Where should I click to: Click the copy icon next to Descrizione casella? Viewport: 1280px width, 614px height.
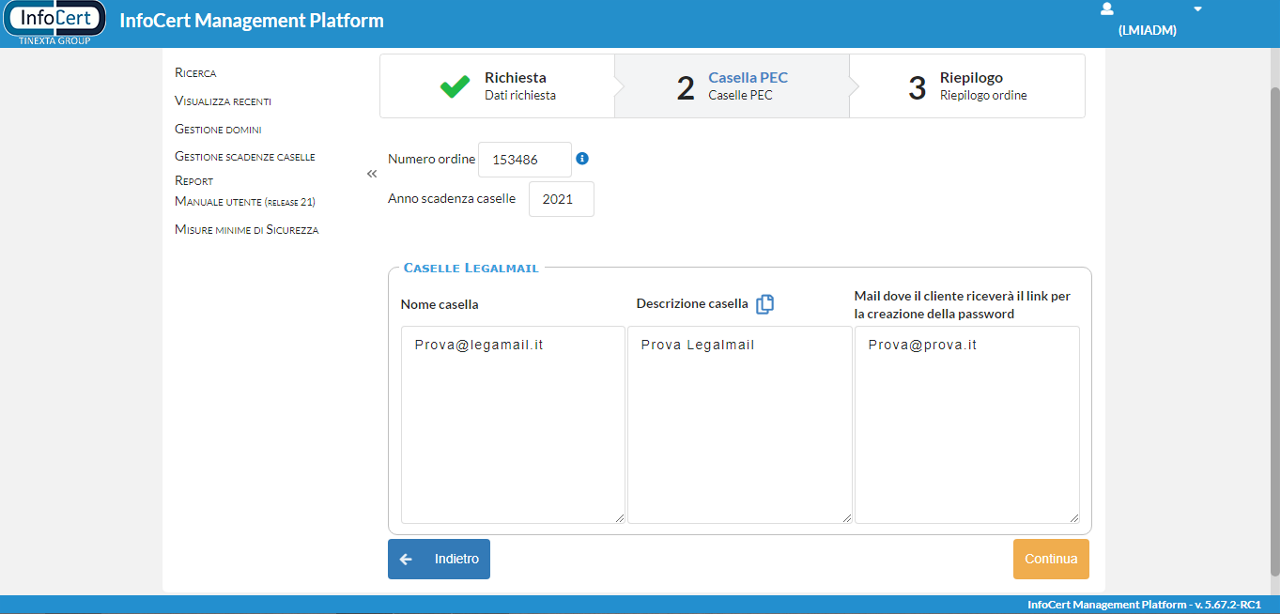pyautogui.click(x=765, y=304)
